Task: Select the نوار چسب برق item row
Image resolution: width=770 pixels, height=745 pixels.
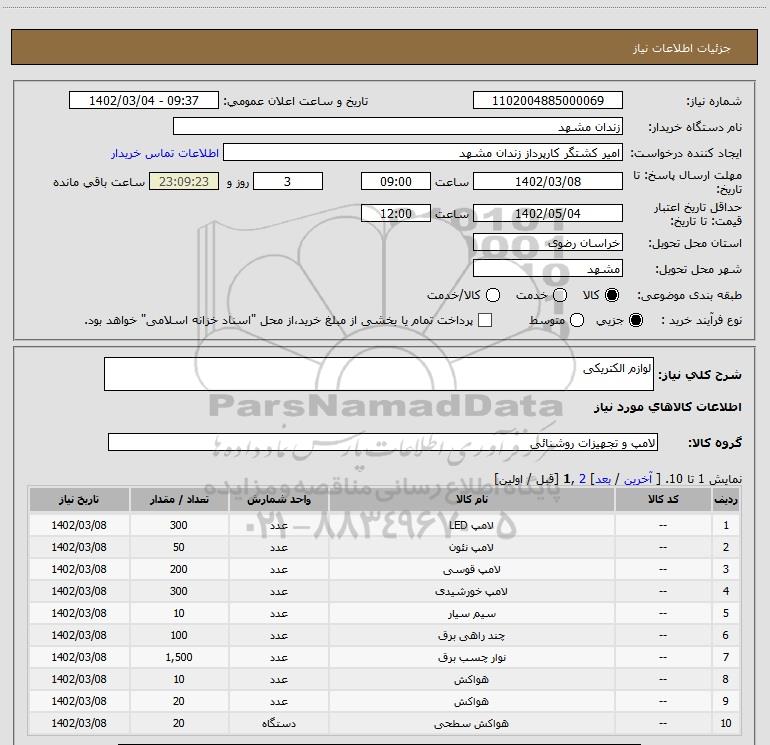Action: coord(384,657)
